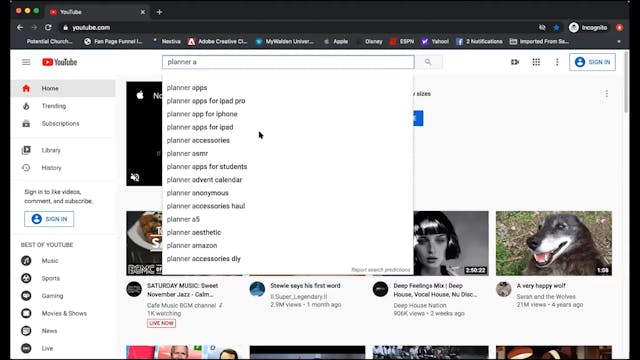This screenshot has height=360, width=640.
Task: Select the 'planner apps for ipad pro' suggestion
Action: coord(206,101)
